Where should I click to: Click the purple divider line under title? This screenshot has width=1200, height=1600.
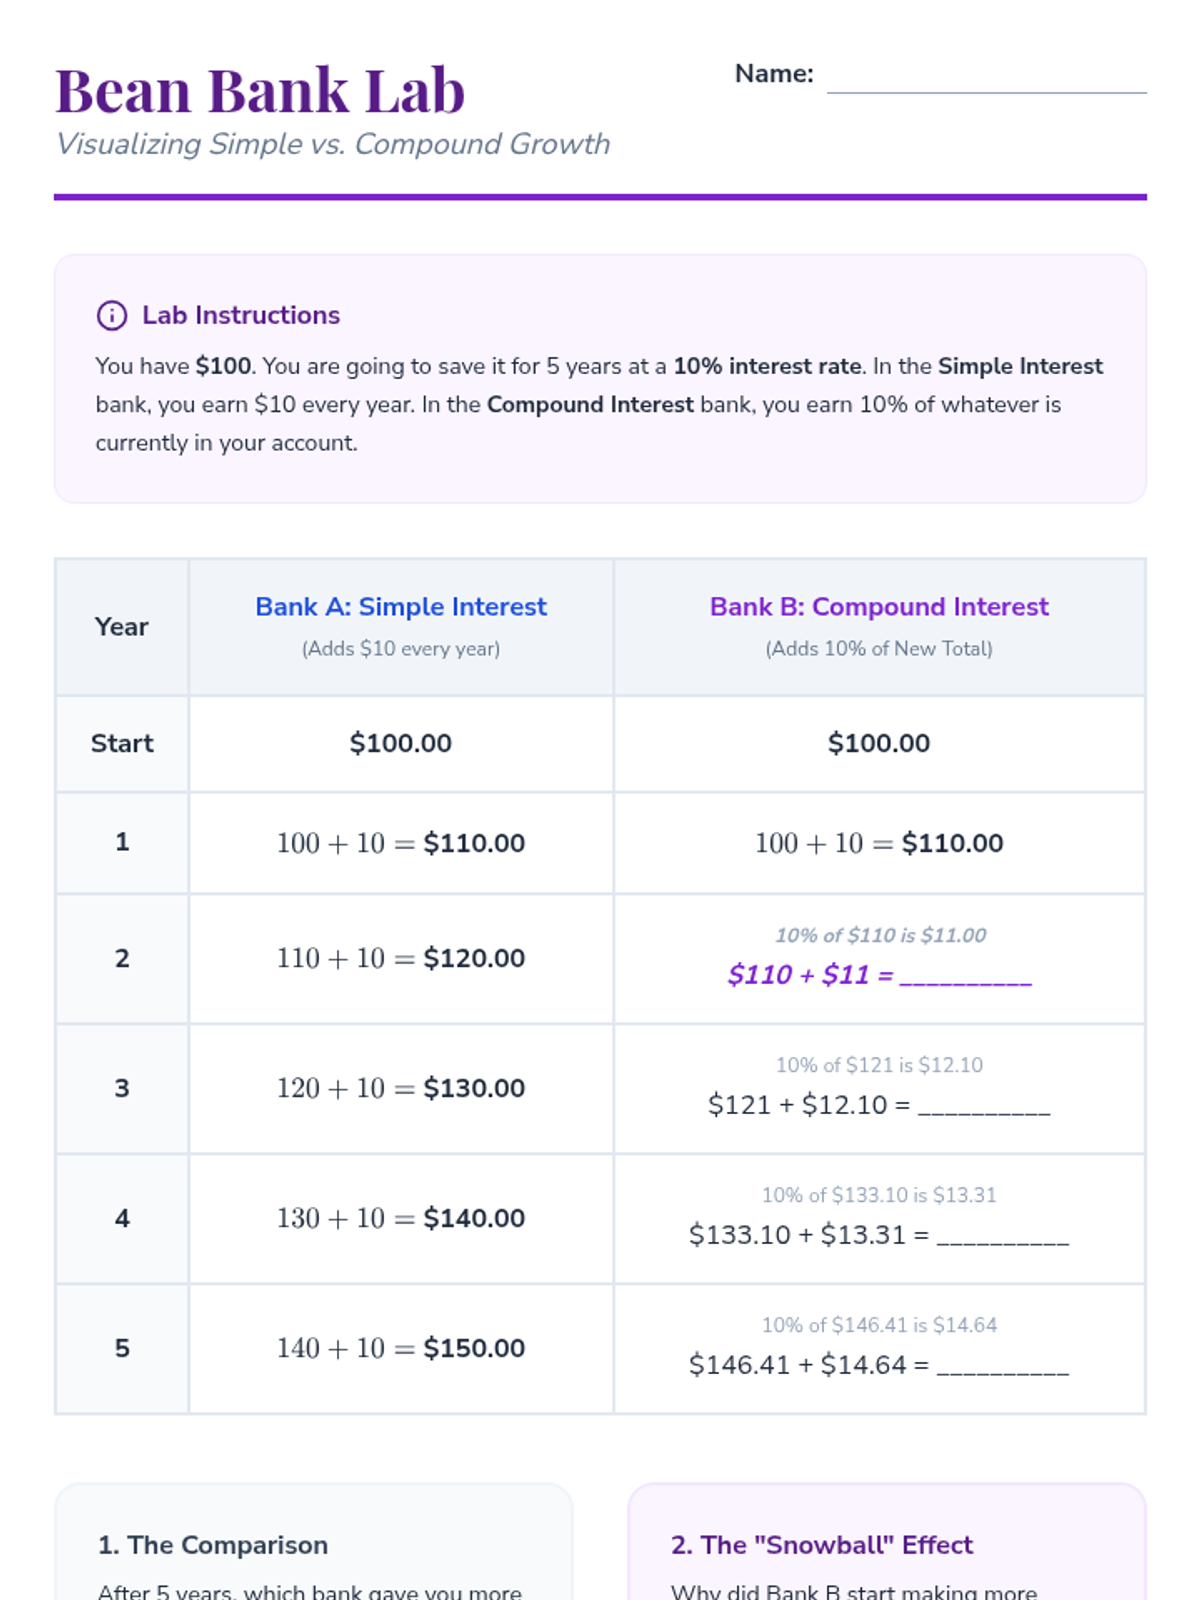pos(600,197)
